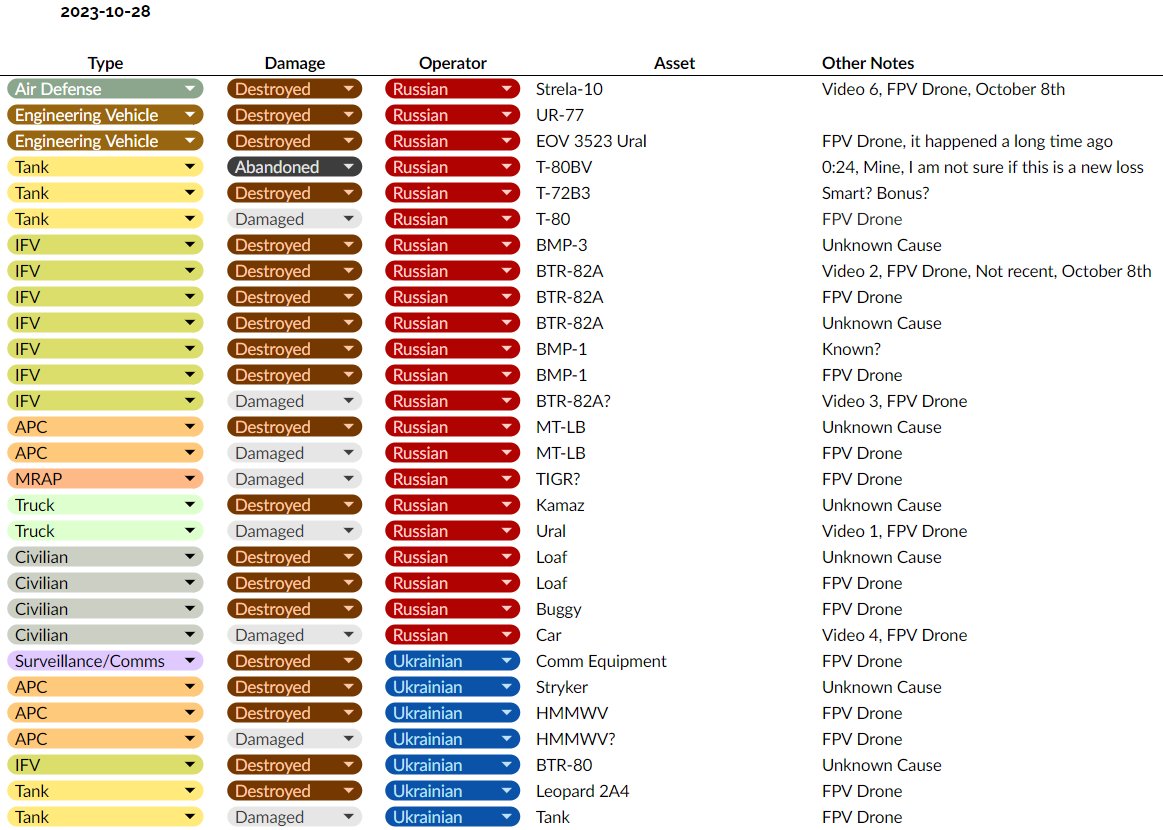Open Operator dropdown in the Strela-10 row
The image size is (1163, 830).
pos(452,89)
